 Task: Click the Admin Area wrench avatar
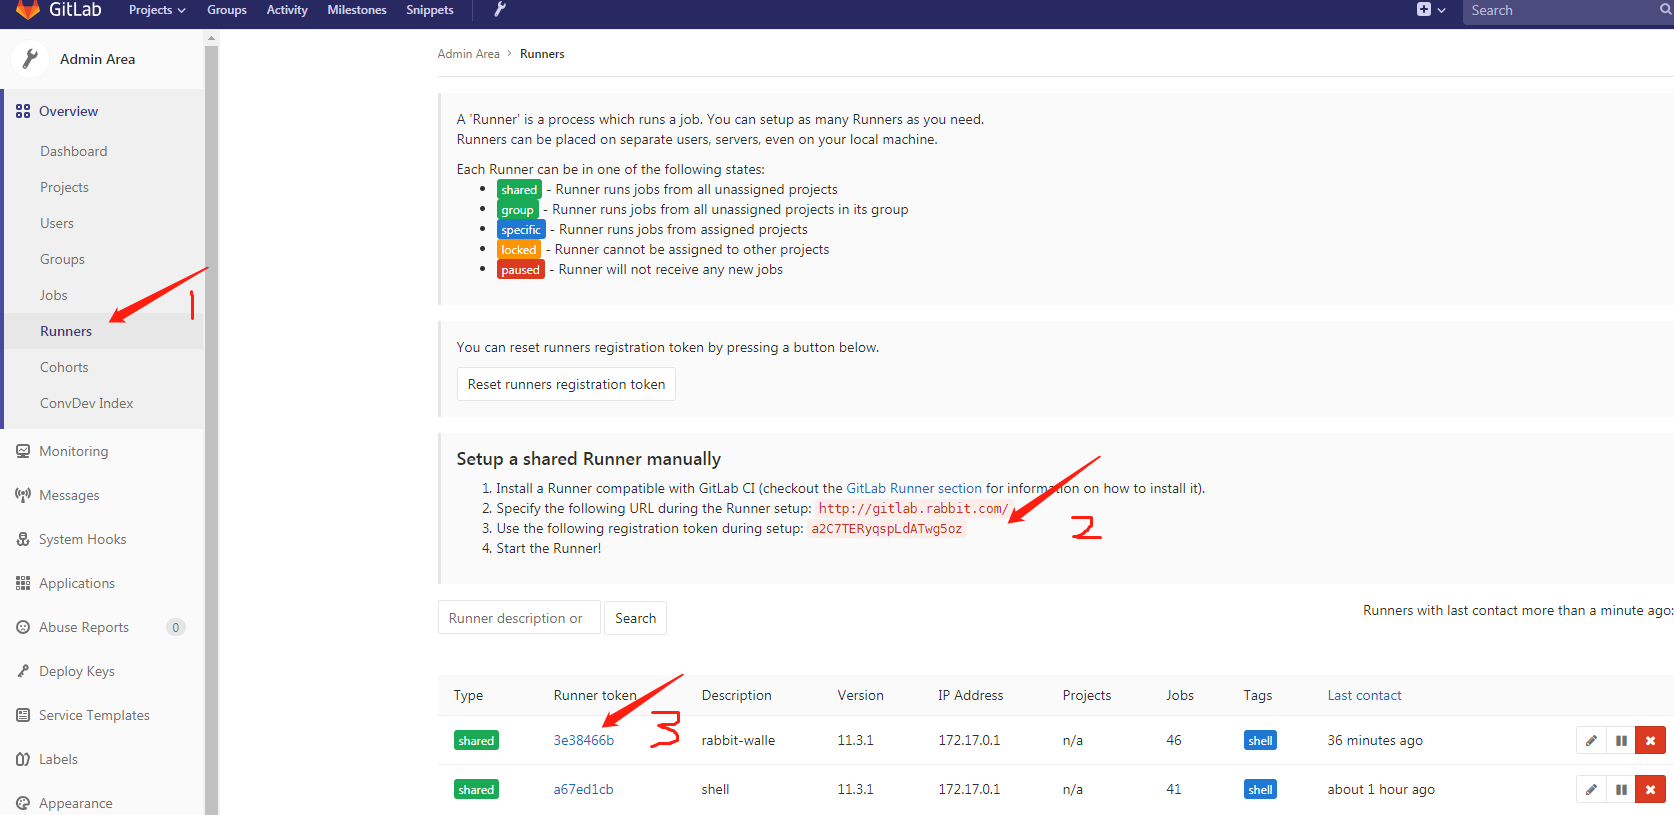pos(30,59)
